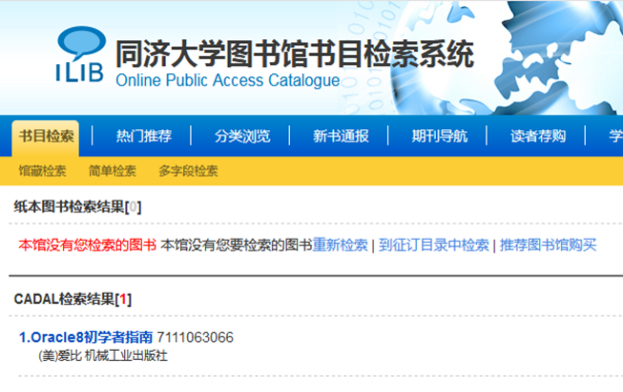Click the 机械工业出版社 publisher text
Viewport: 623px width, 392px height.
tap(126, 356)
